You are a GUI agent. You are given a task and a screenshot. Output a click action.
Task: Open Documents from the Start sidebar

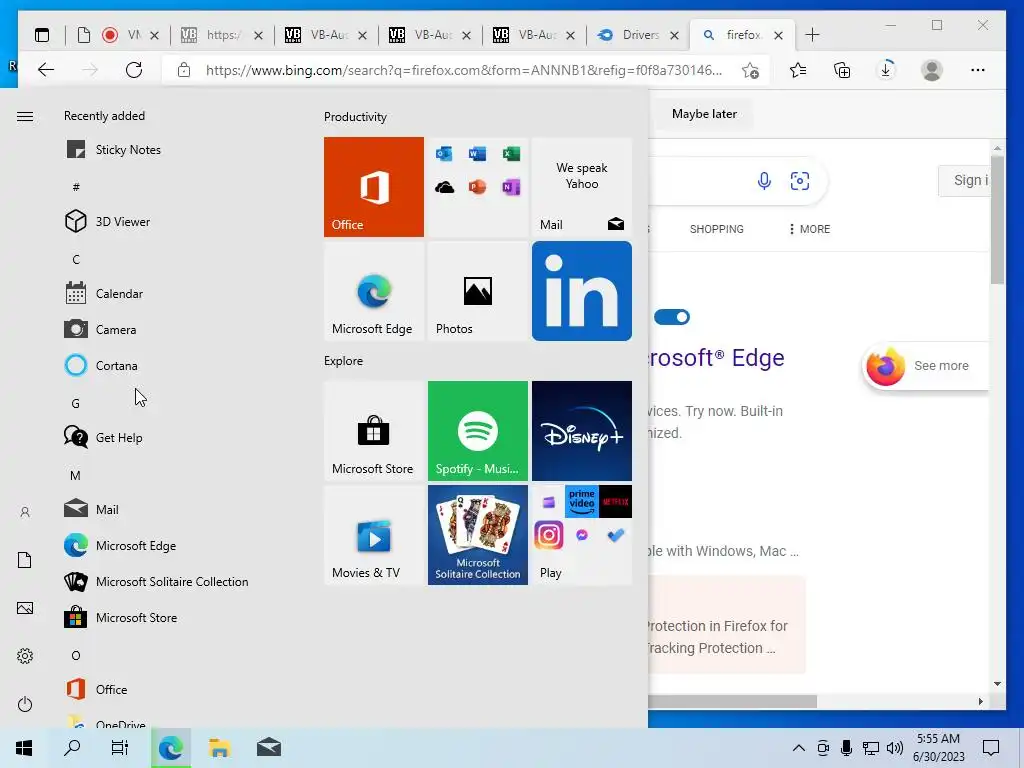click(x=25, y=560)
